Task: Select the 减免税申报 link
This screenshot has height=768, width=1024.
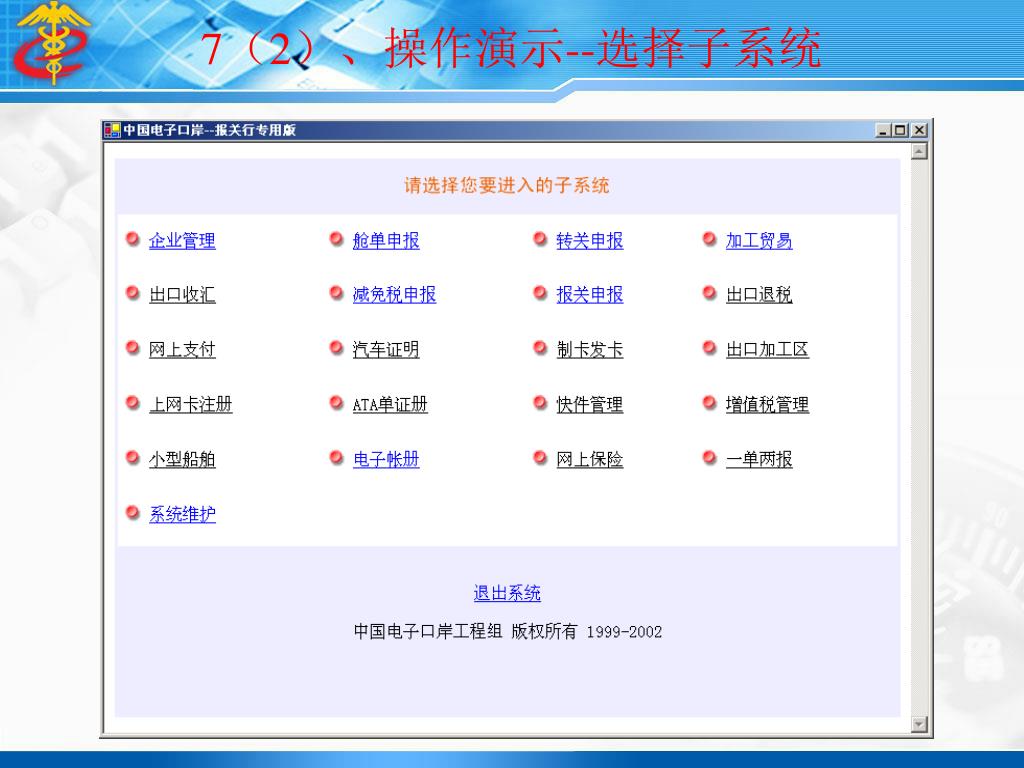Action: point(394,295)
